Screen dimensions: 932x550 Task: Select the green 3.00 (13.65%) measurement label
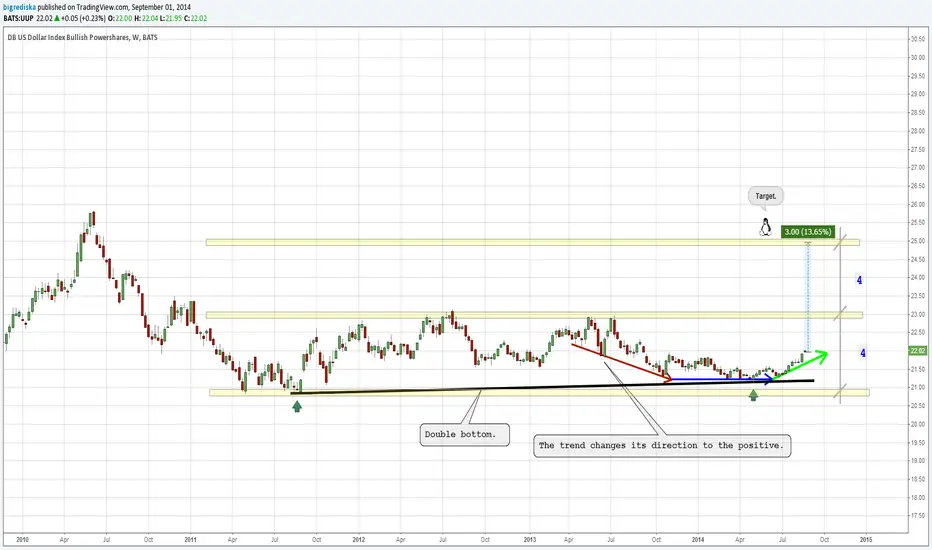pos(808,232)
